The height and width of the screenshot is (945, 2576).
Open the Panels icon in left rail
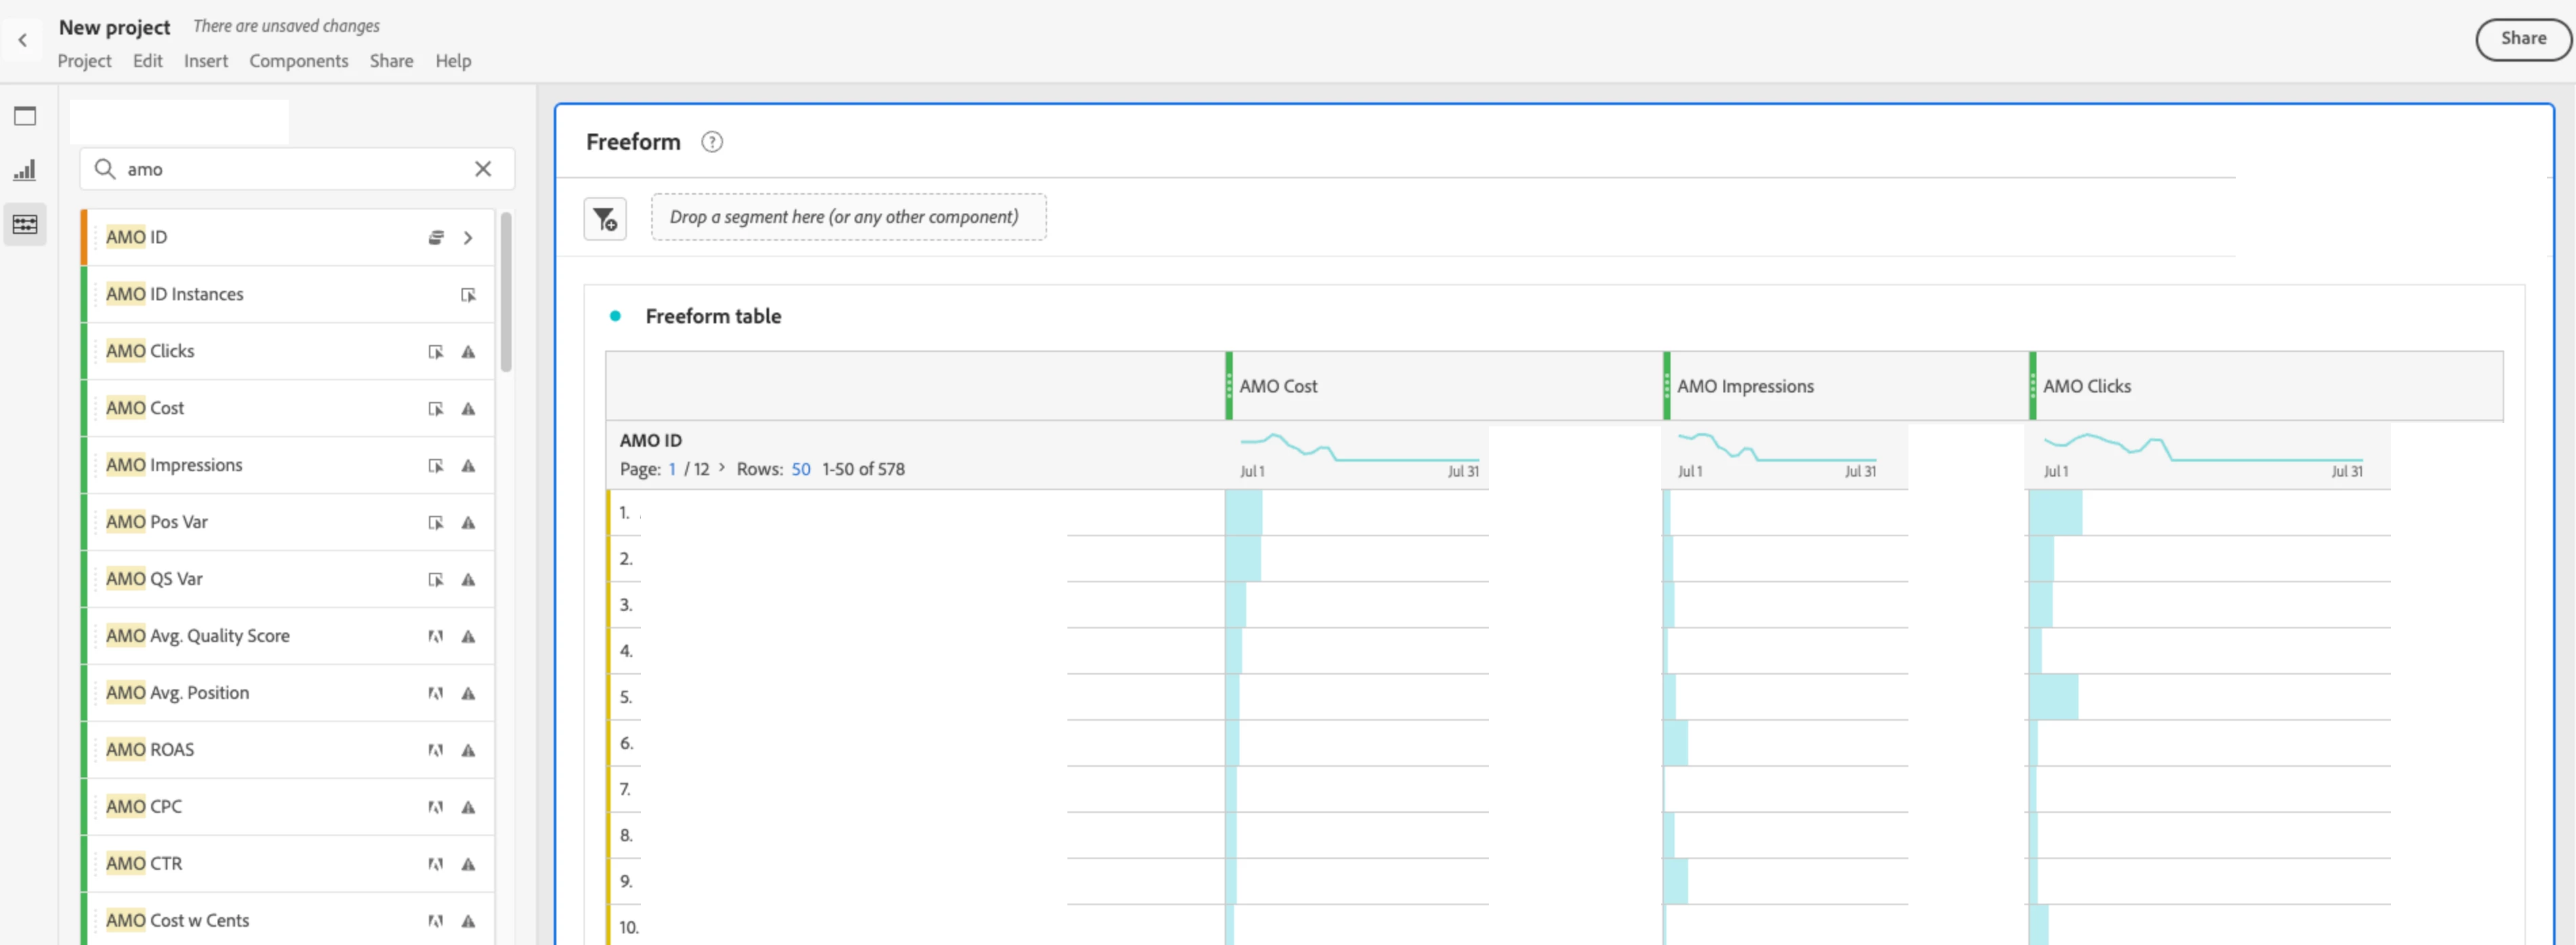(x=25, y=116)
